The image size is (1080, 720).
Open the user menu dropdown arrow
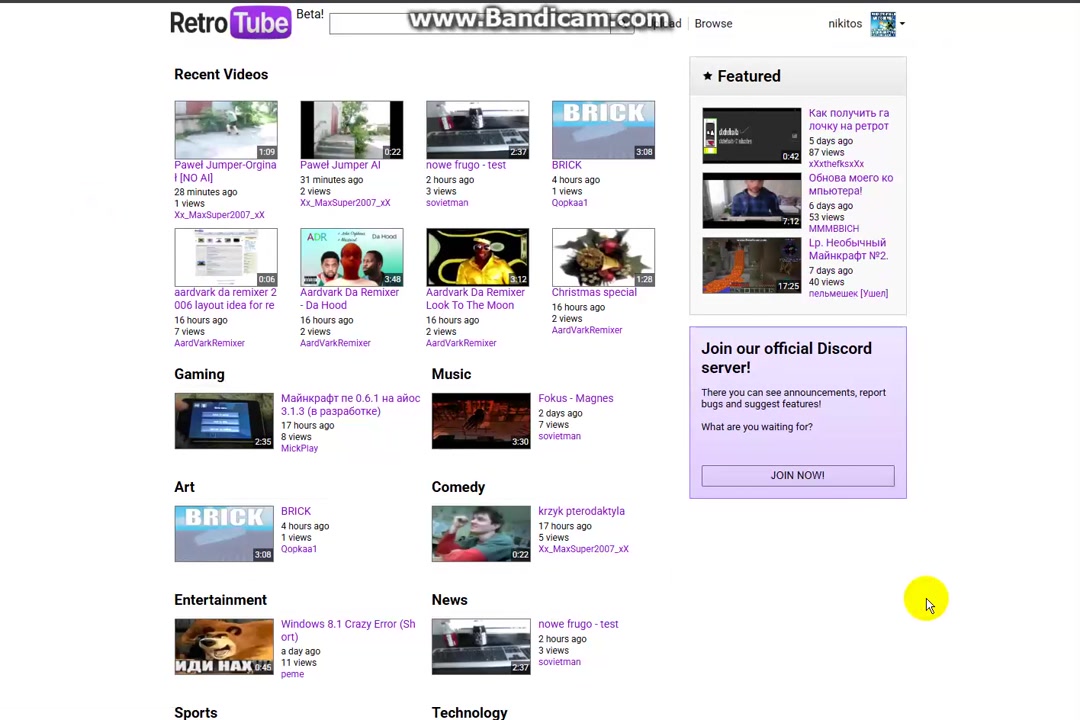[902, 24]
